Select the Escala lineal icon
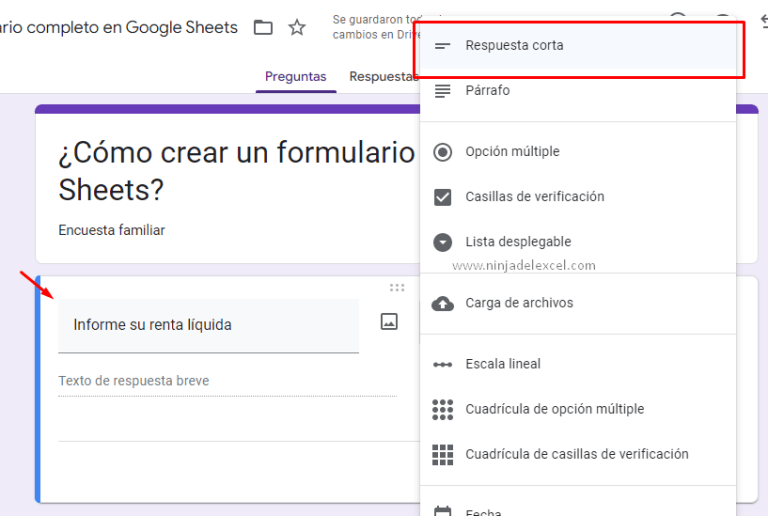This screenshot has width=768, height=516. pyautogui.click(x=443, y=364)
